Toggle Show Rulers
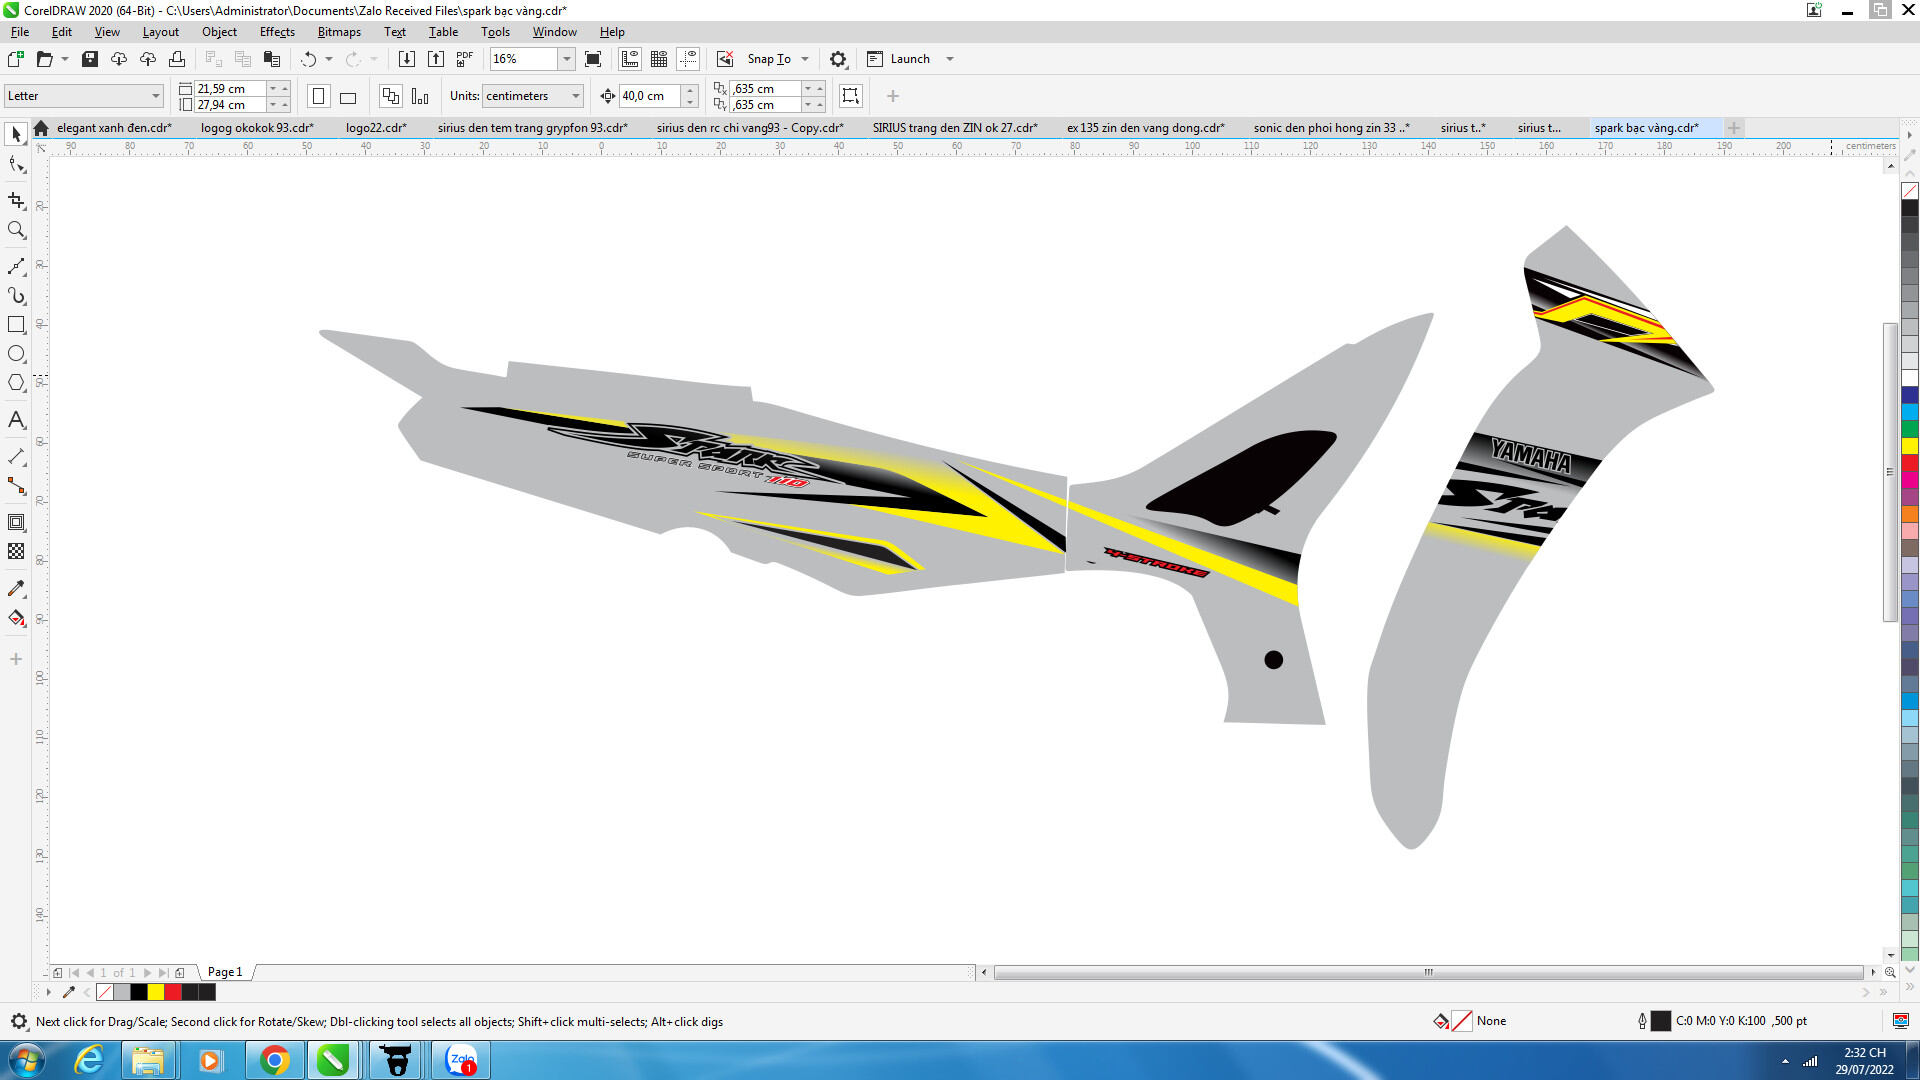 (630, 59)
